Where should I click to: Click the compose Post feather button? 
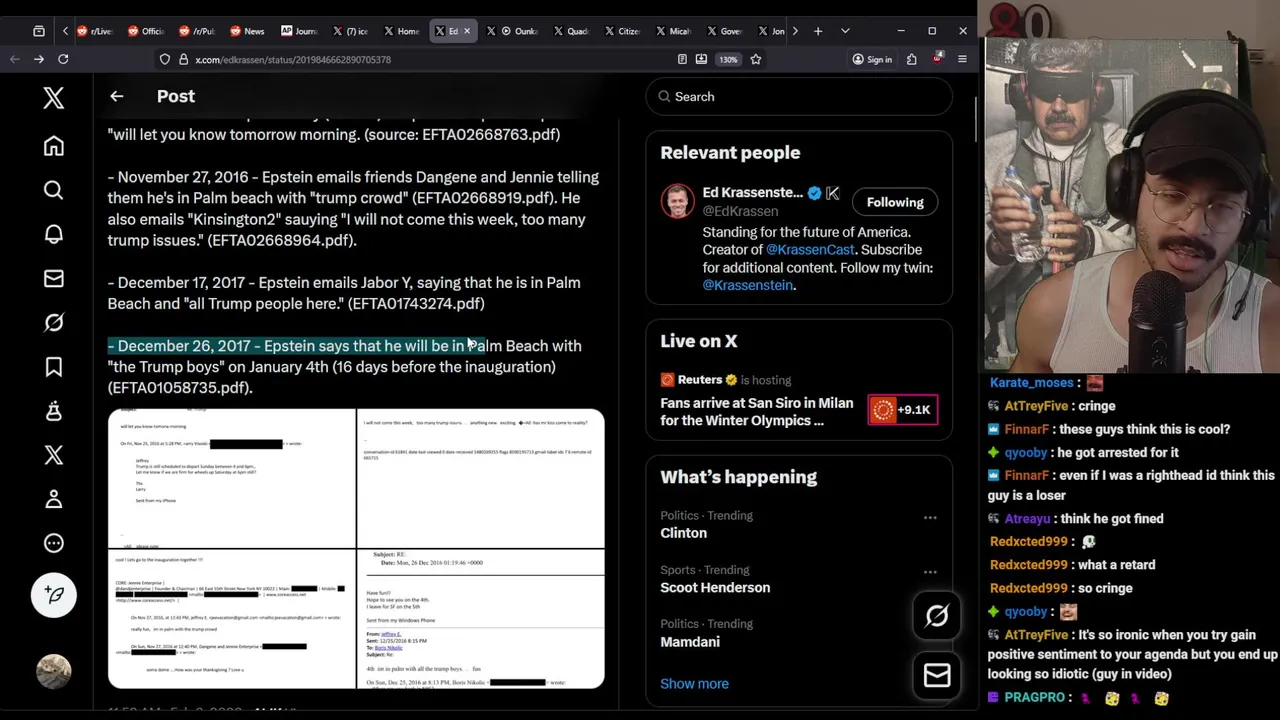click(53, 595)
